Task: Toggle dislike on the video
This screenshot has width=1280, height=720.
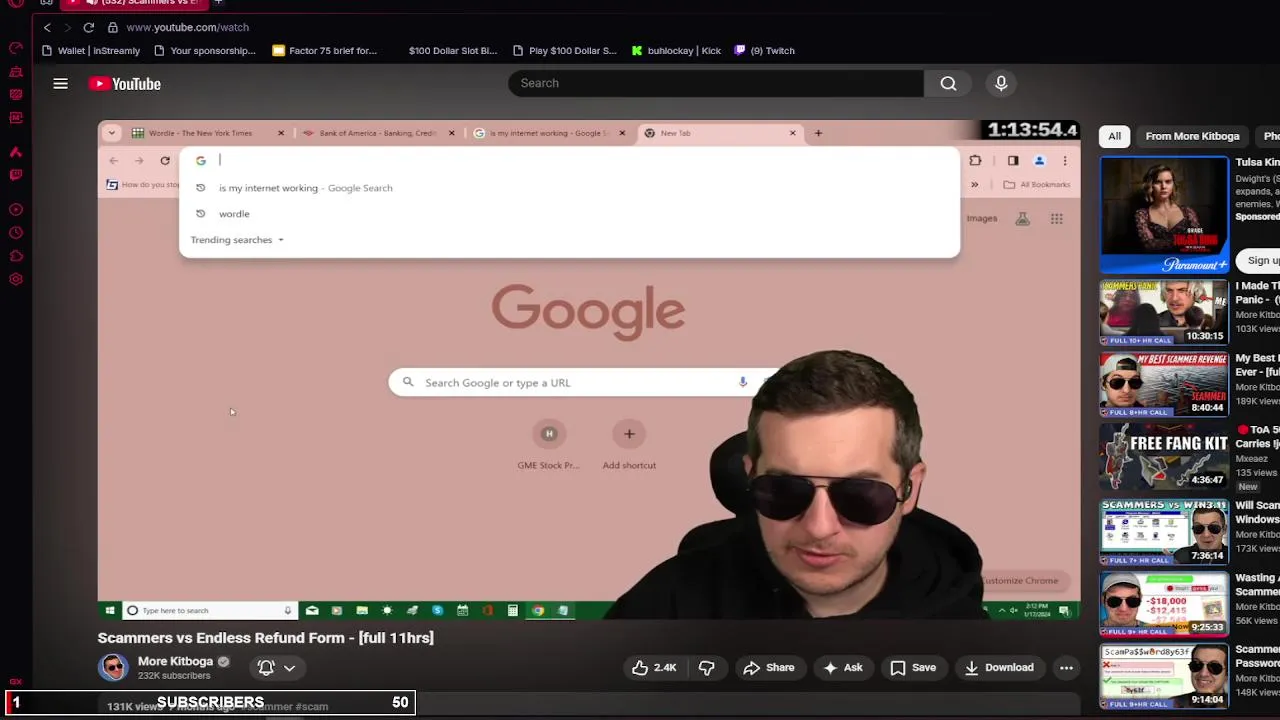Action: coord(706,668)
